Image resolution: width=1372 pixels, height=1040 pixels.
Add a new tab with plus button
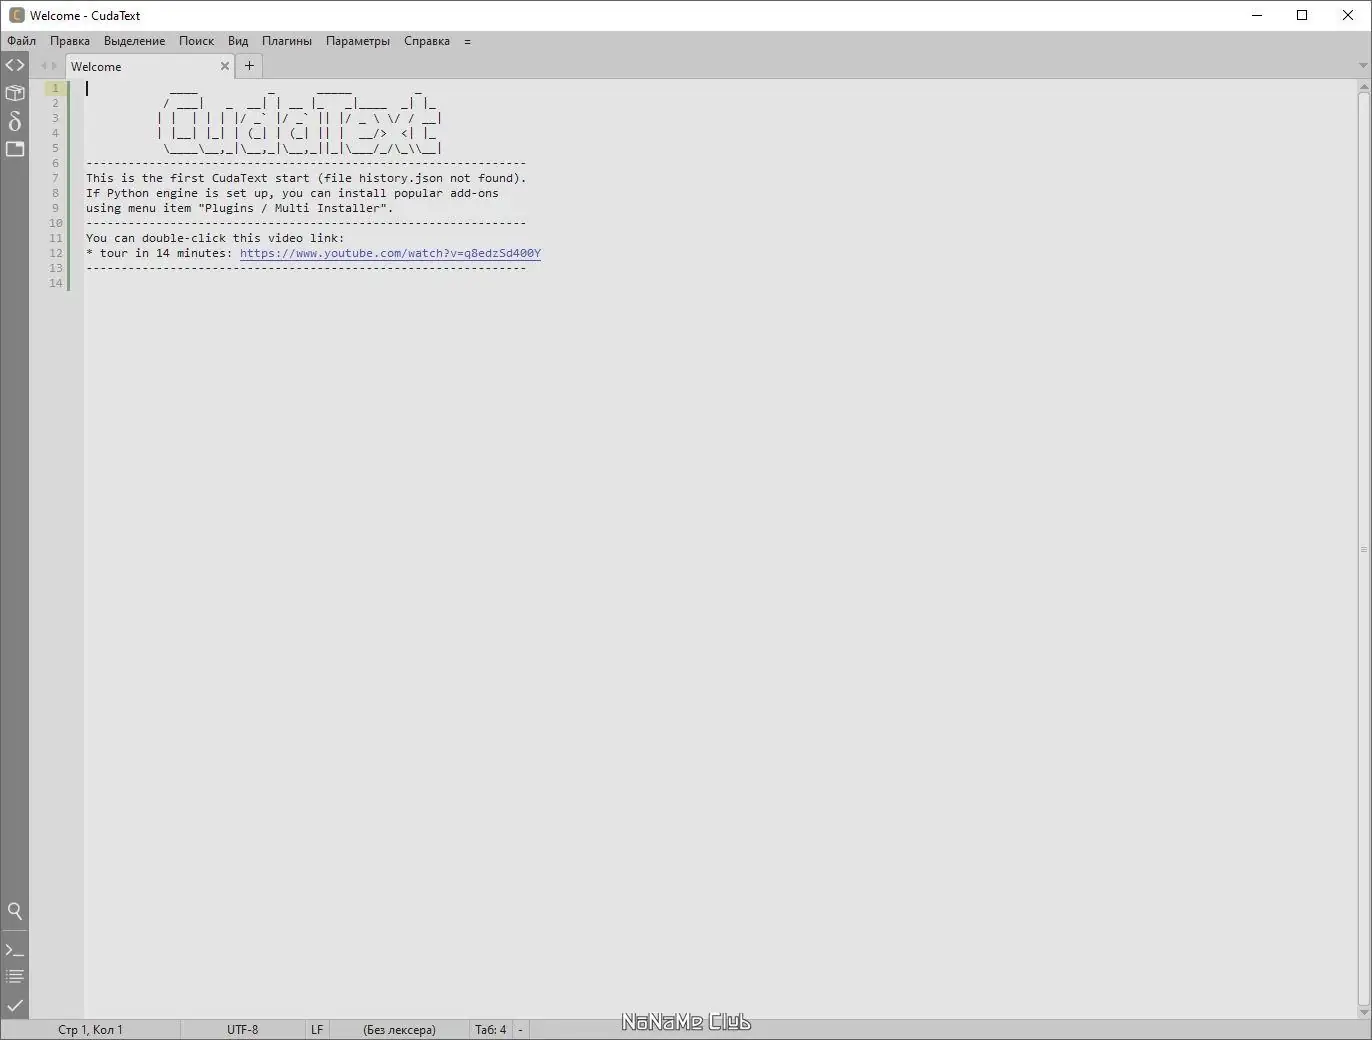(250, 66)
